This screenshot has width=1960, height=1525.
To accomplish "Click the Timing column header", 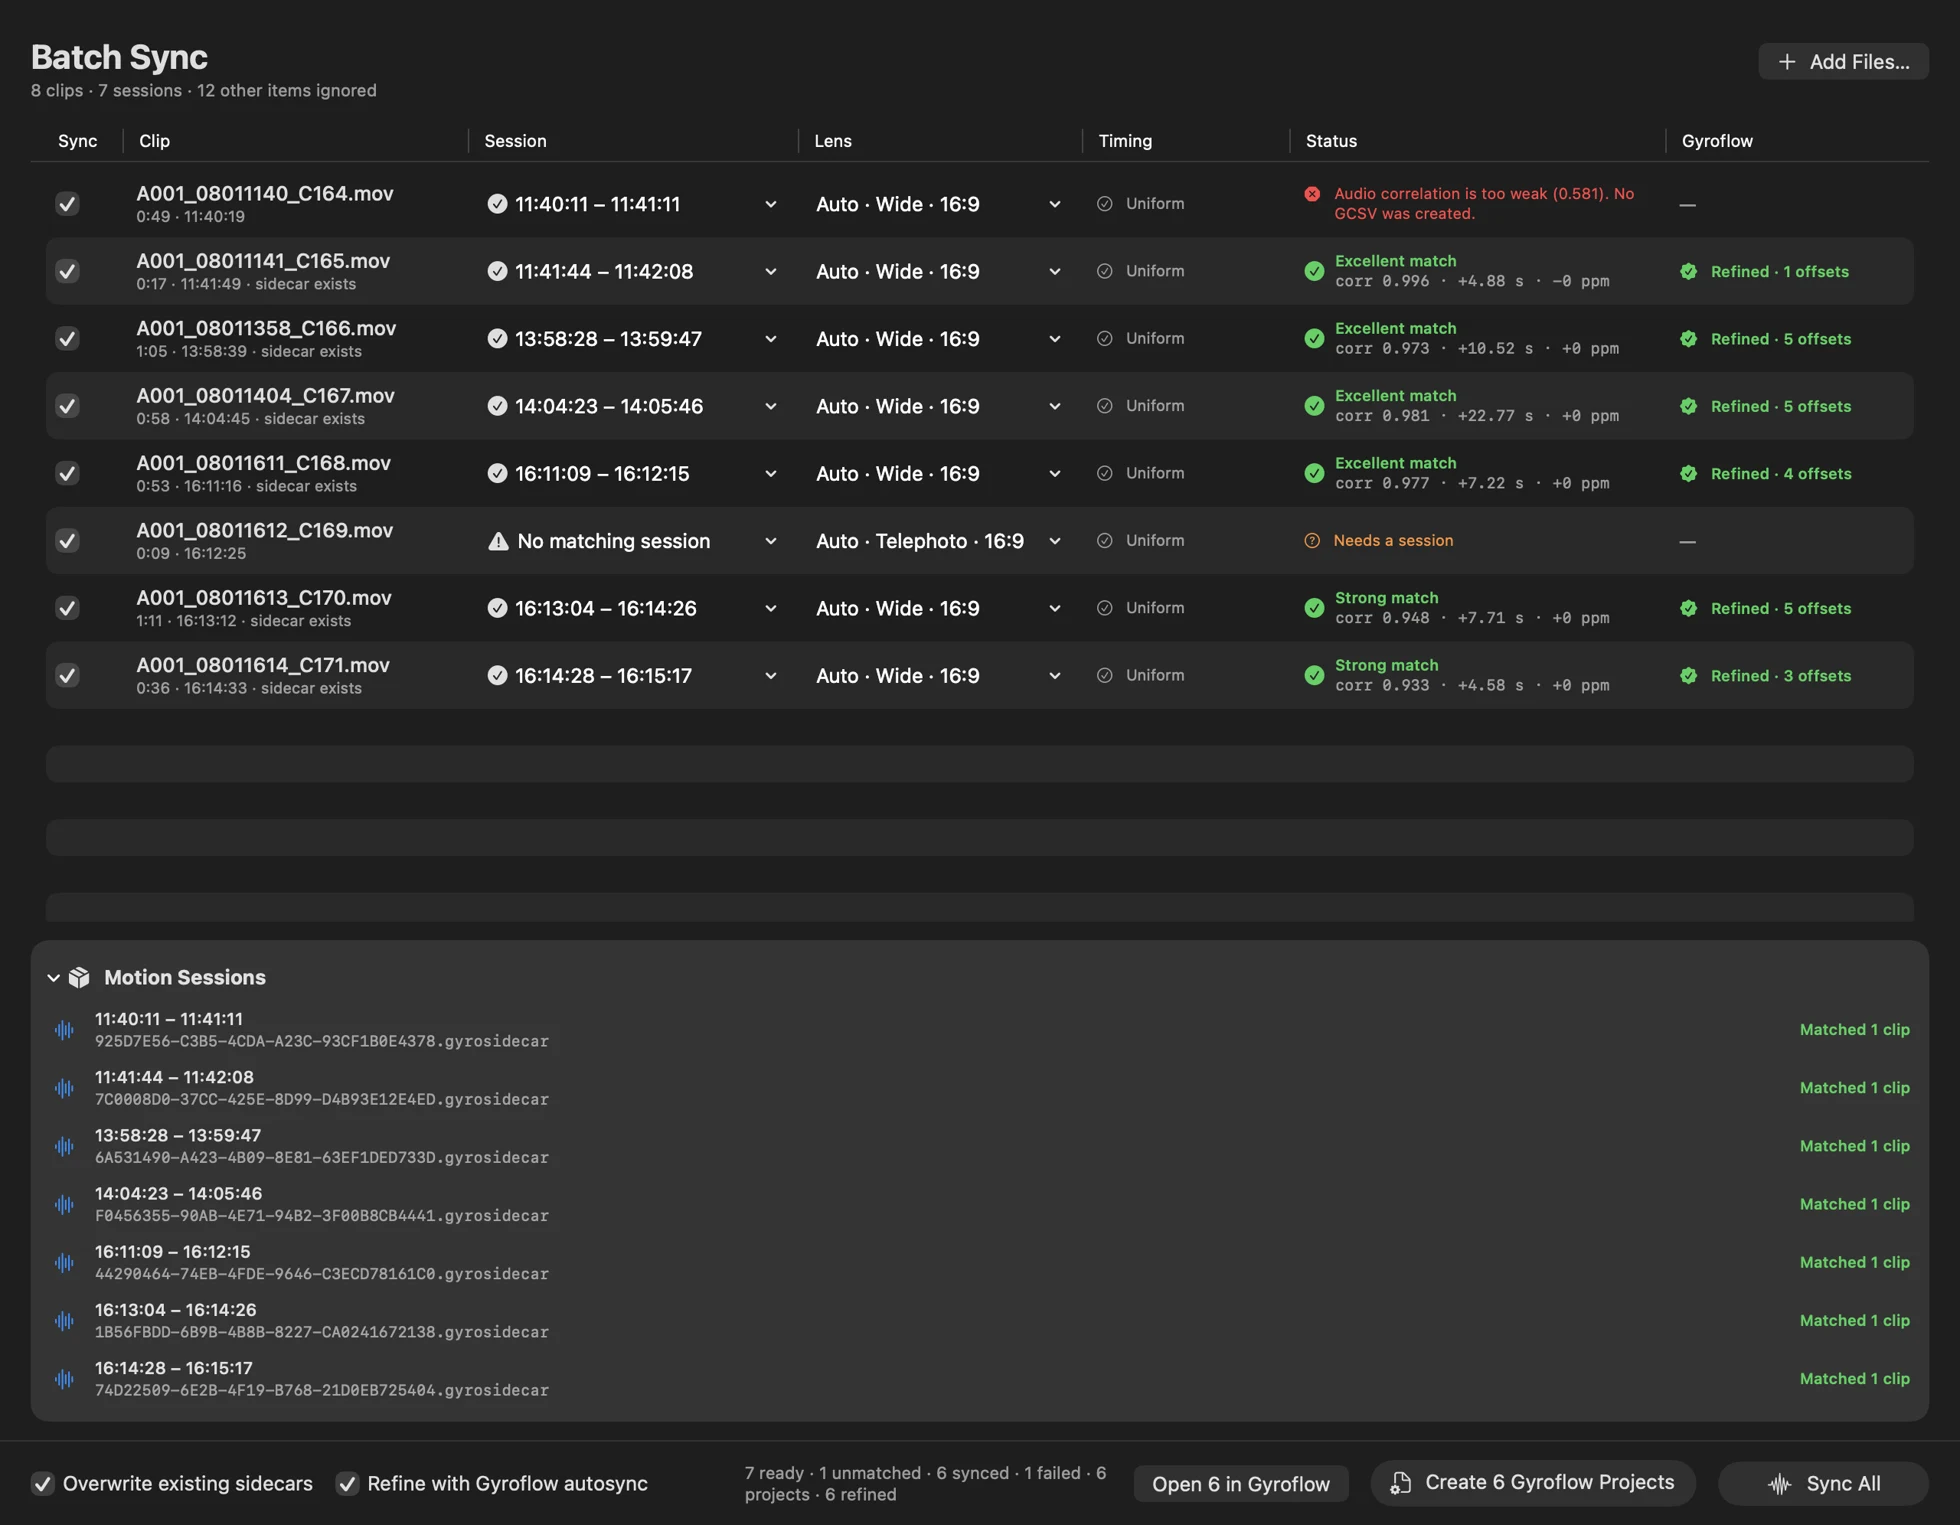I will [x=1125, y=141].
